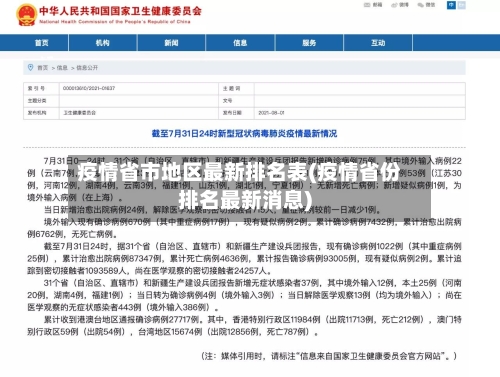The width and height of the screenshot is (500, 377).
Task: Click the 文号 label cell
Action: pyautogui.click(x=236, y=101)
